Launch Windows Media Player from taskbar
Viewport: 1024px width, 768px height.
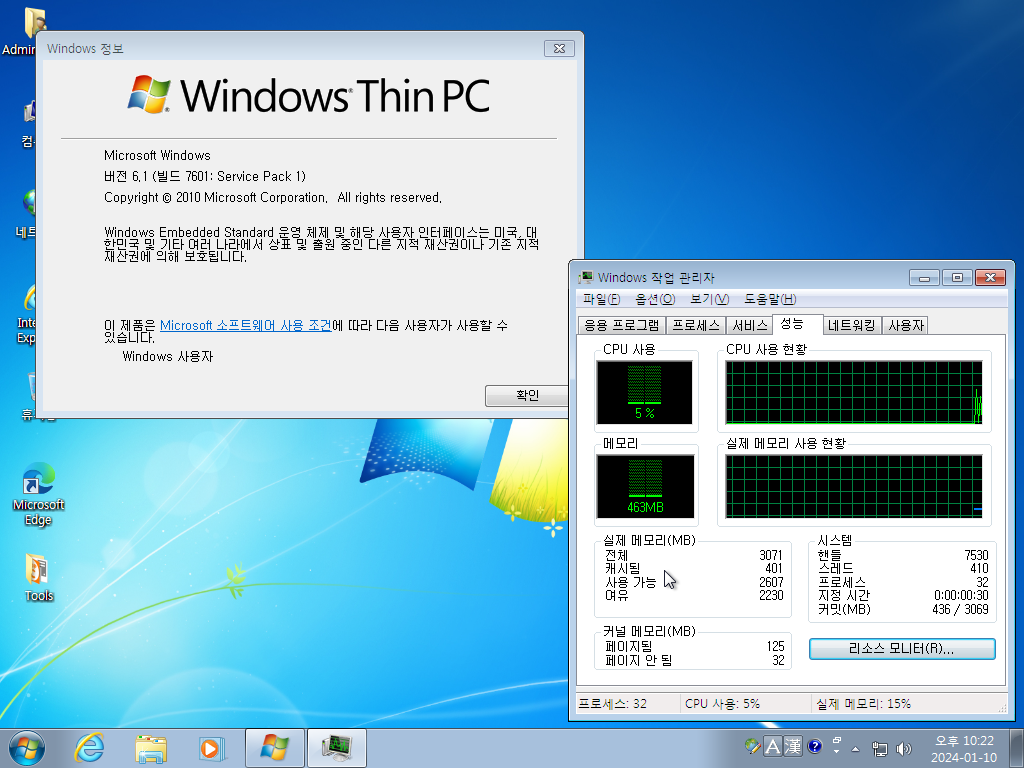tap(212, 748)
